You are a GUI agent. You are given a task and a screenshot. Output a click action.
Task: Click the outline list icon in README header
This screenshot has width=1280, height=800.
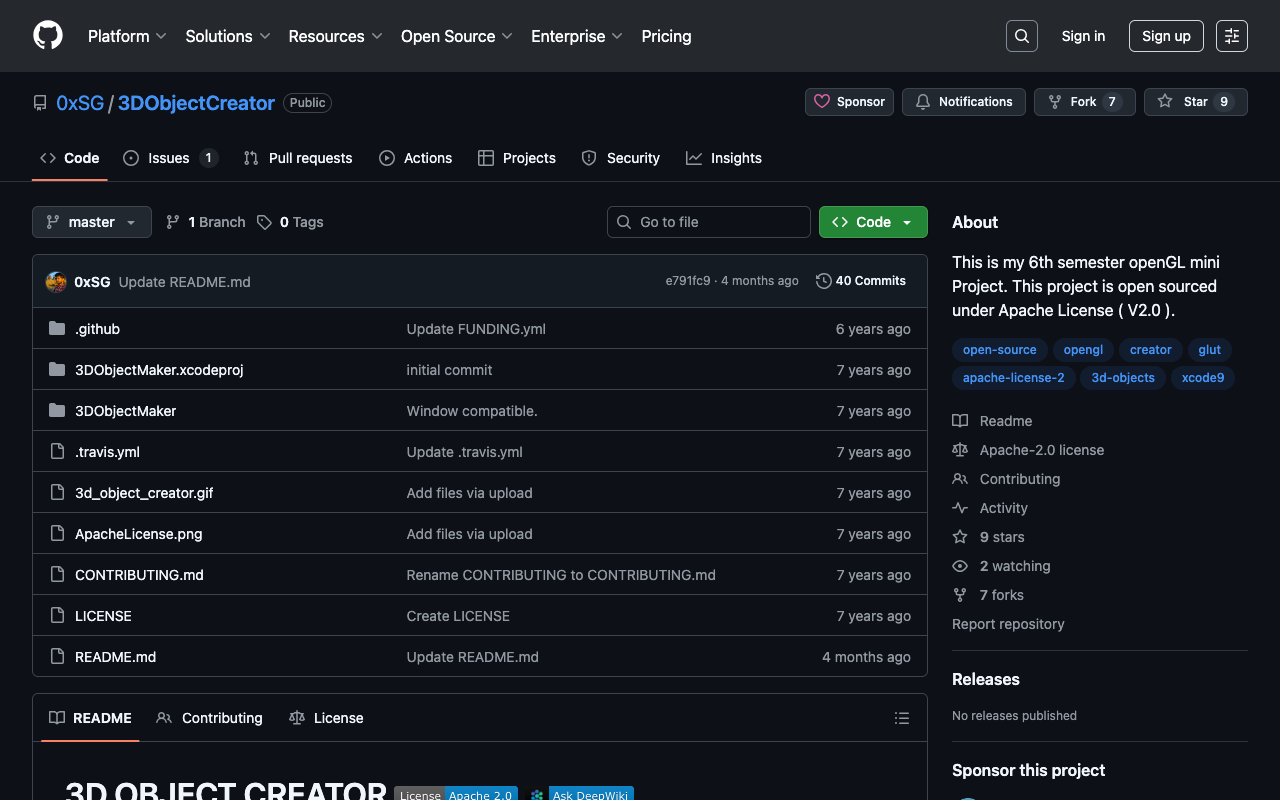(x=901, y=718)
